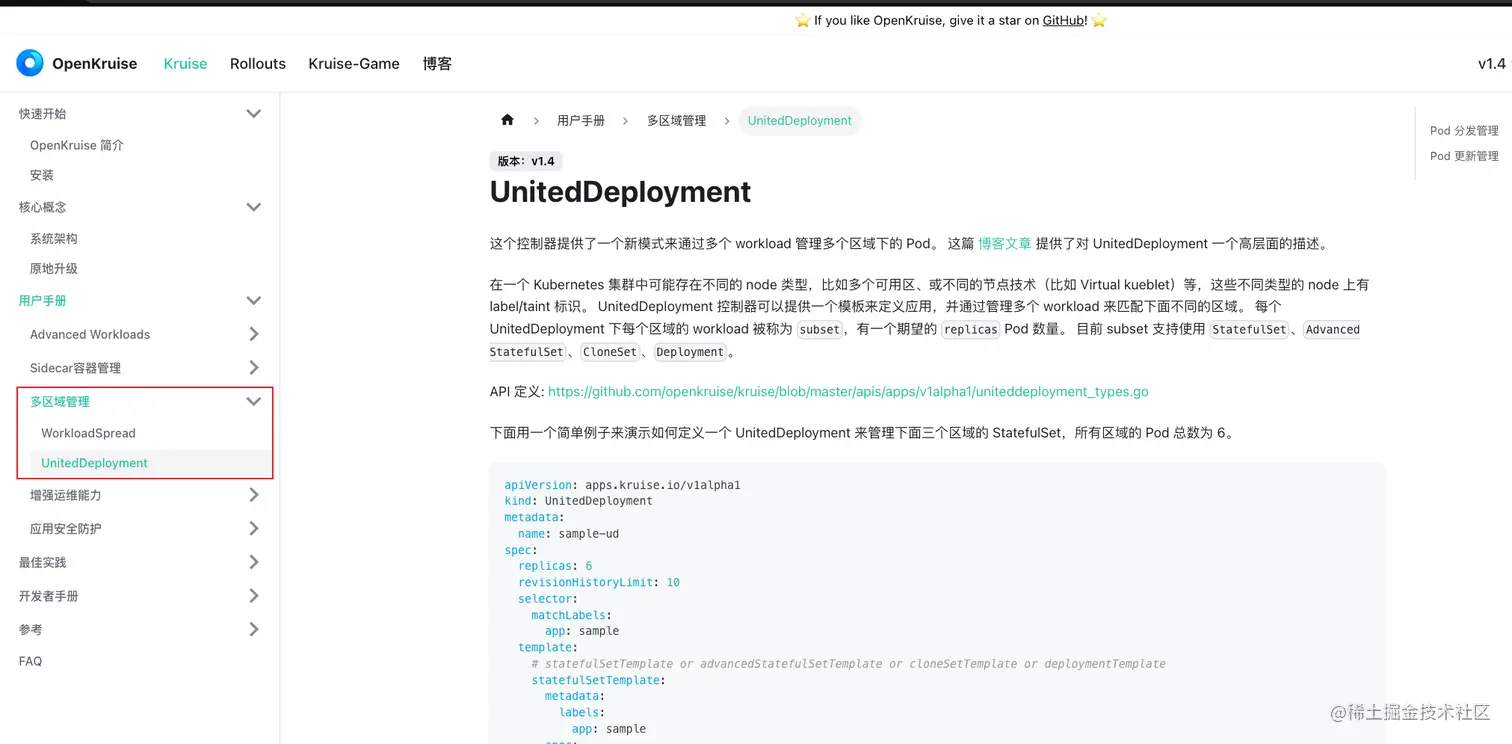Click the OpenKruise brand text

click(95, 63)
